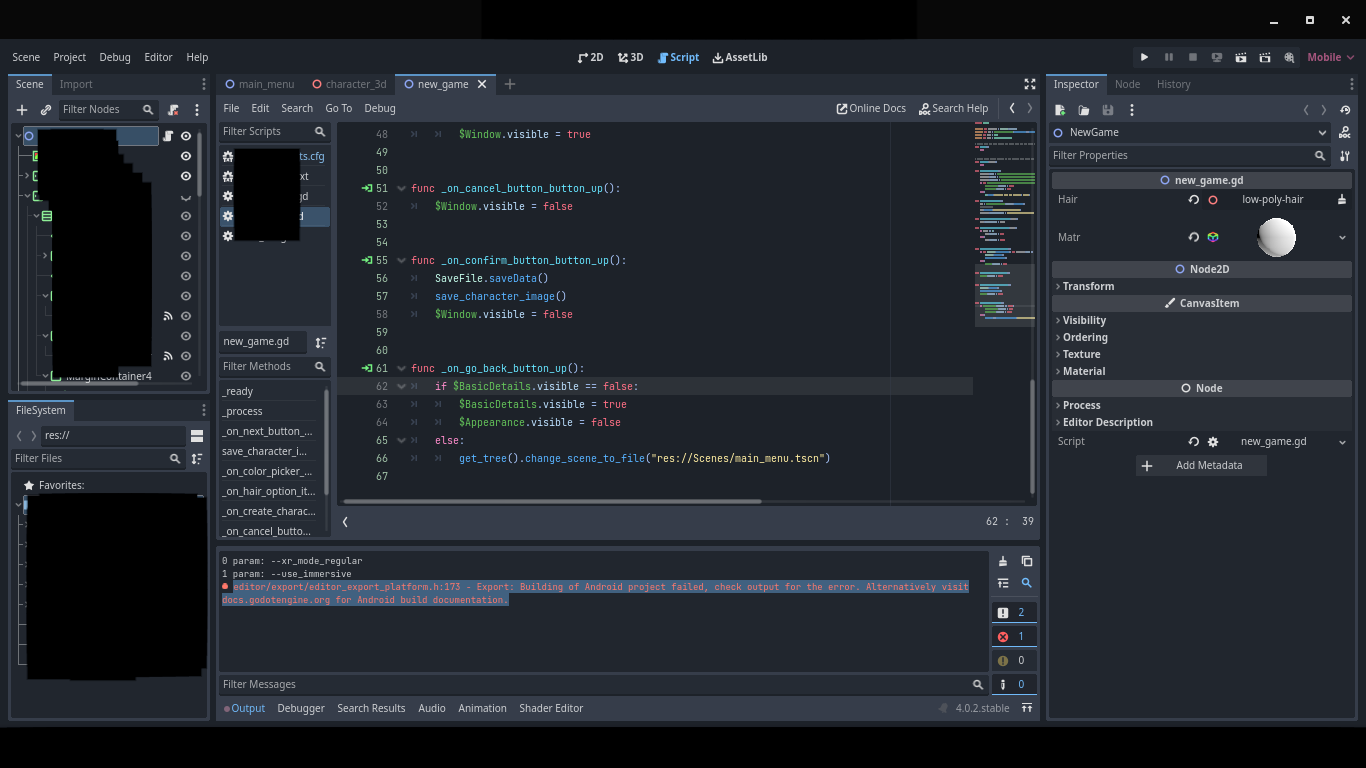Collapse the bottom panel expand icon

pos(1026,708)
